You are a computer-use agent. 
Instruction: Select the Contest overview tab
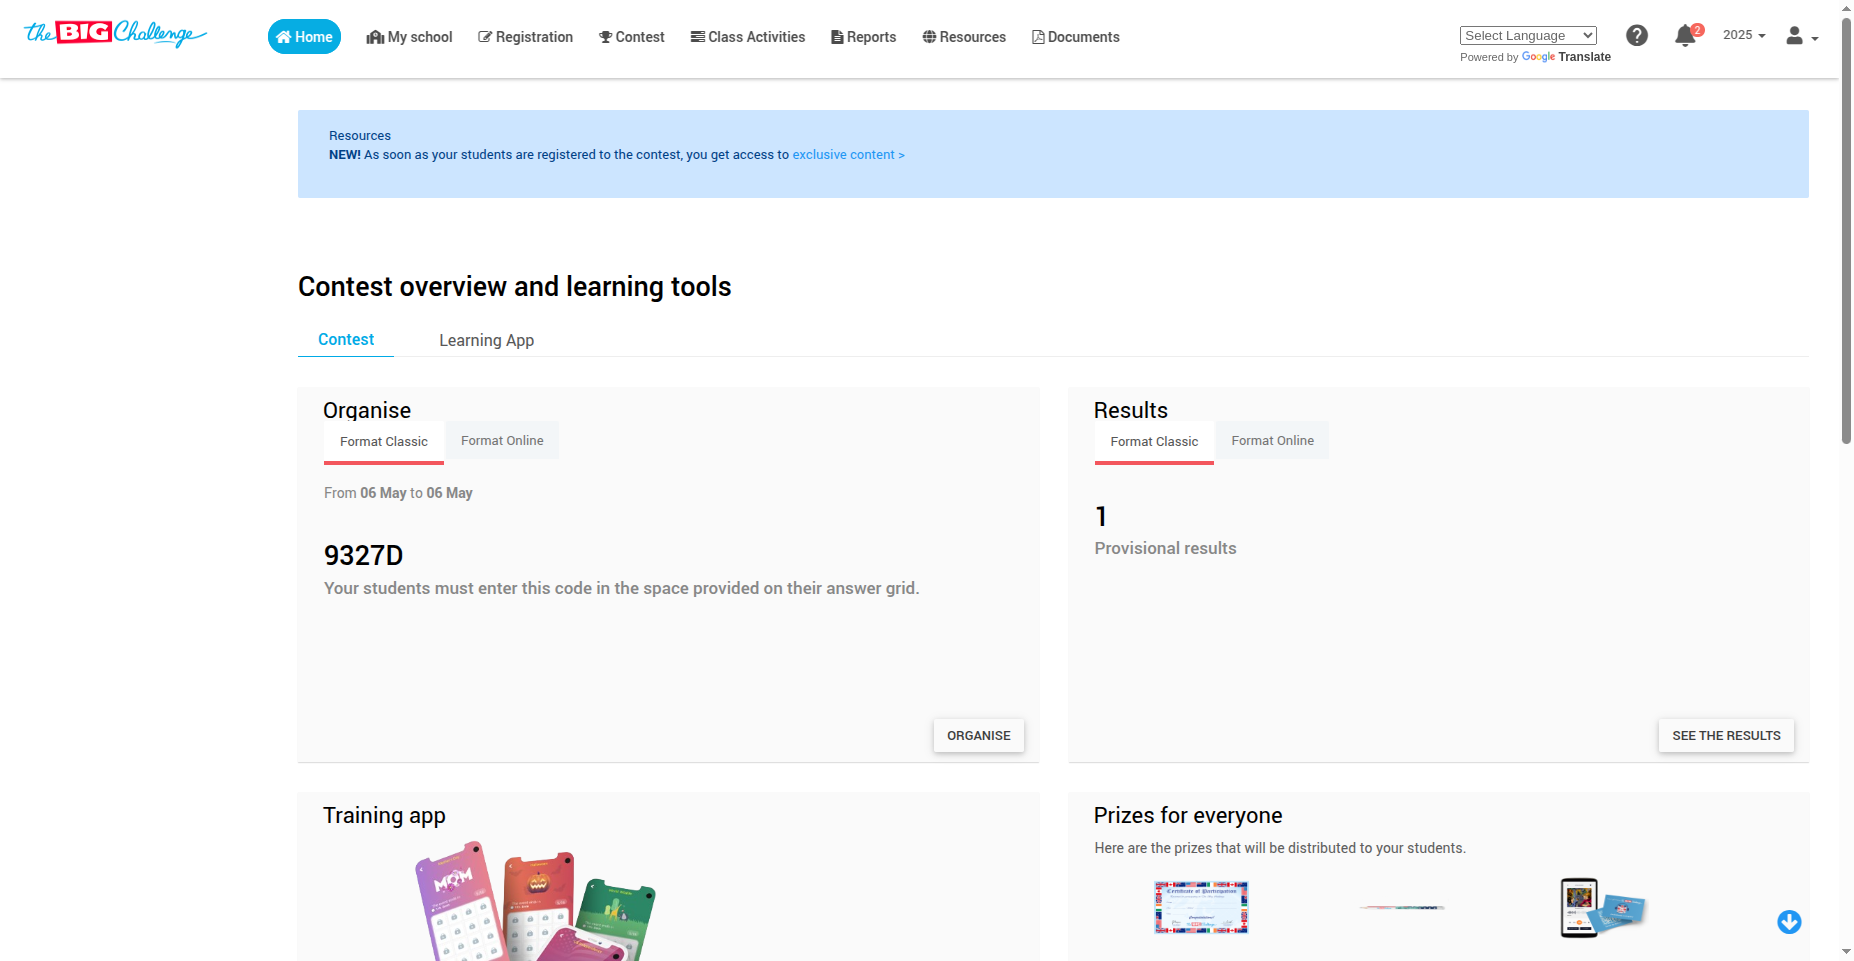346,340
